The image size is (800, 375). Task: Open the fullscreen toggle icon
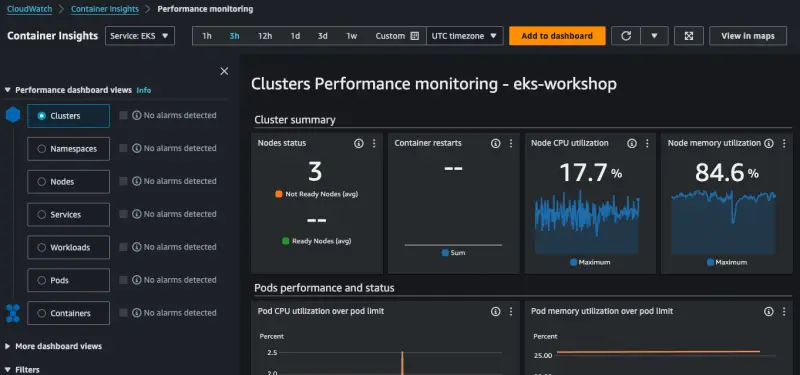[x=689, y=36]
